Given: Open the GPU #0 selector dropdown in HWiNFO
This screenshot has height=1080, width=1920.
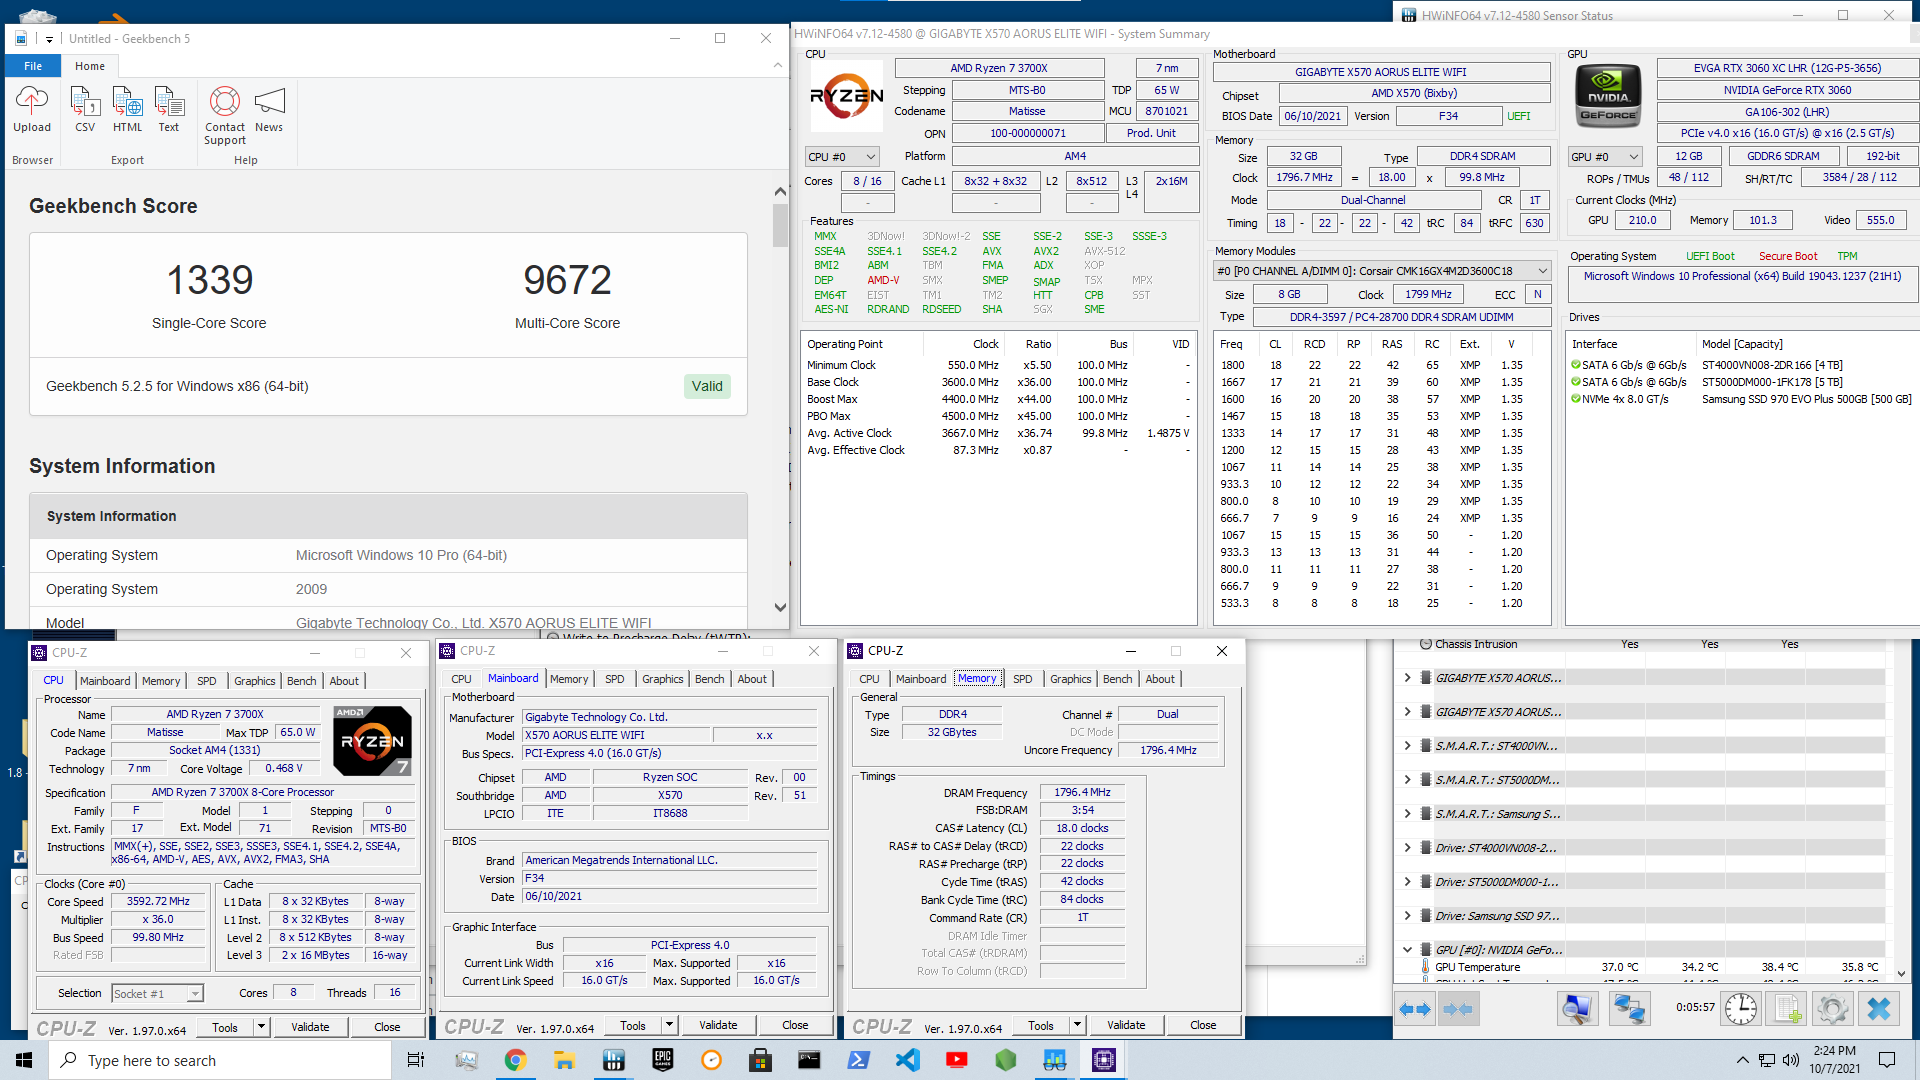Looking at the screenshot, I should coord(1605,157).
